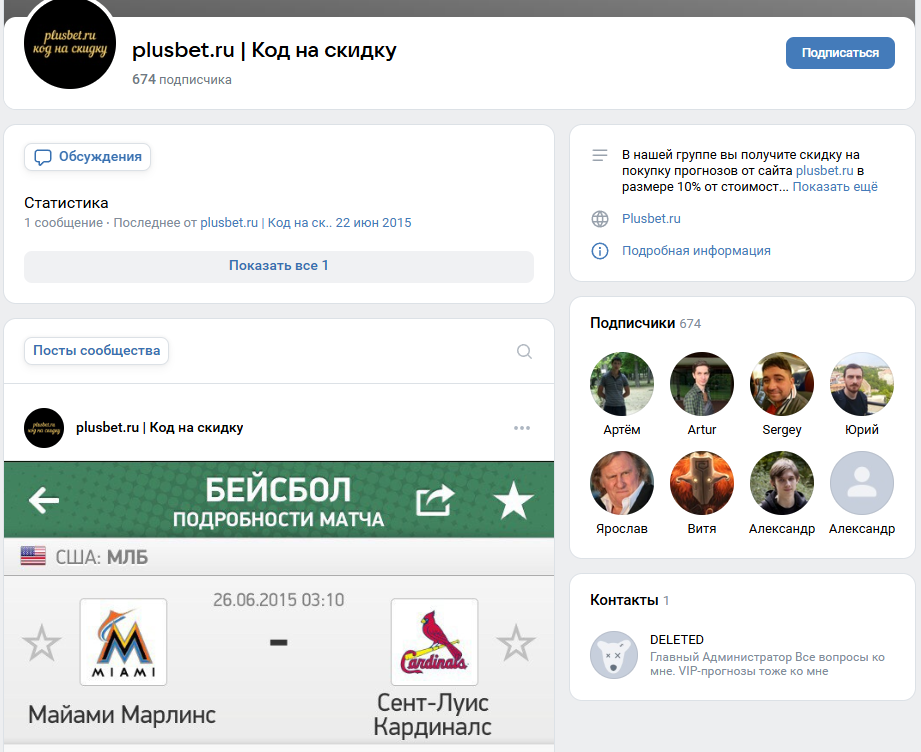Click the Сент-Луис Кардиналс team name
This screenshot has height=752, width=921.
tap(433, 715)
